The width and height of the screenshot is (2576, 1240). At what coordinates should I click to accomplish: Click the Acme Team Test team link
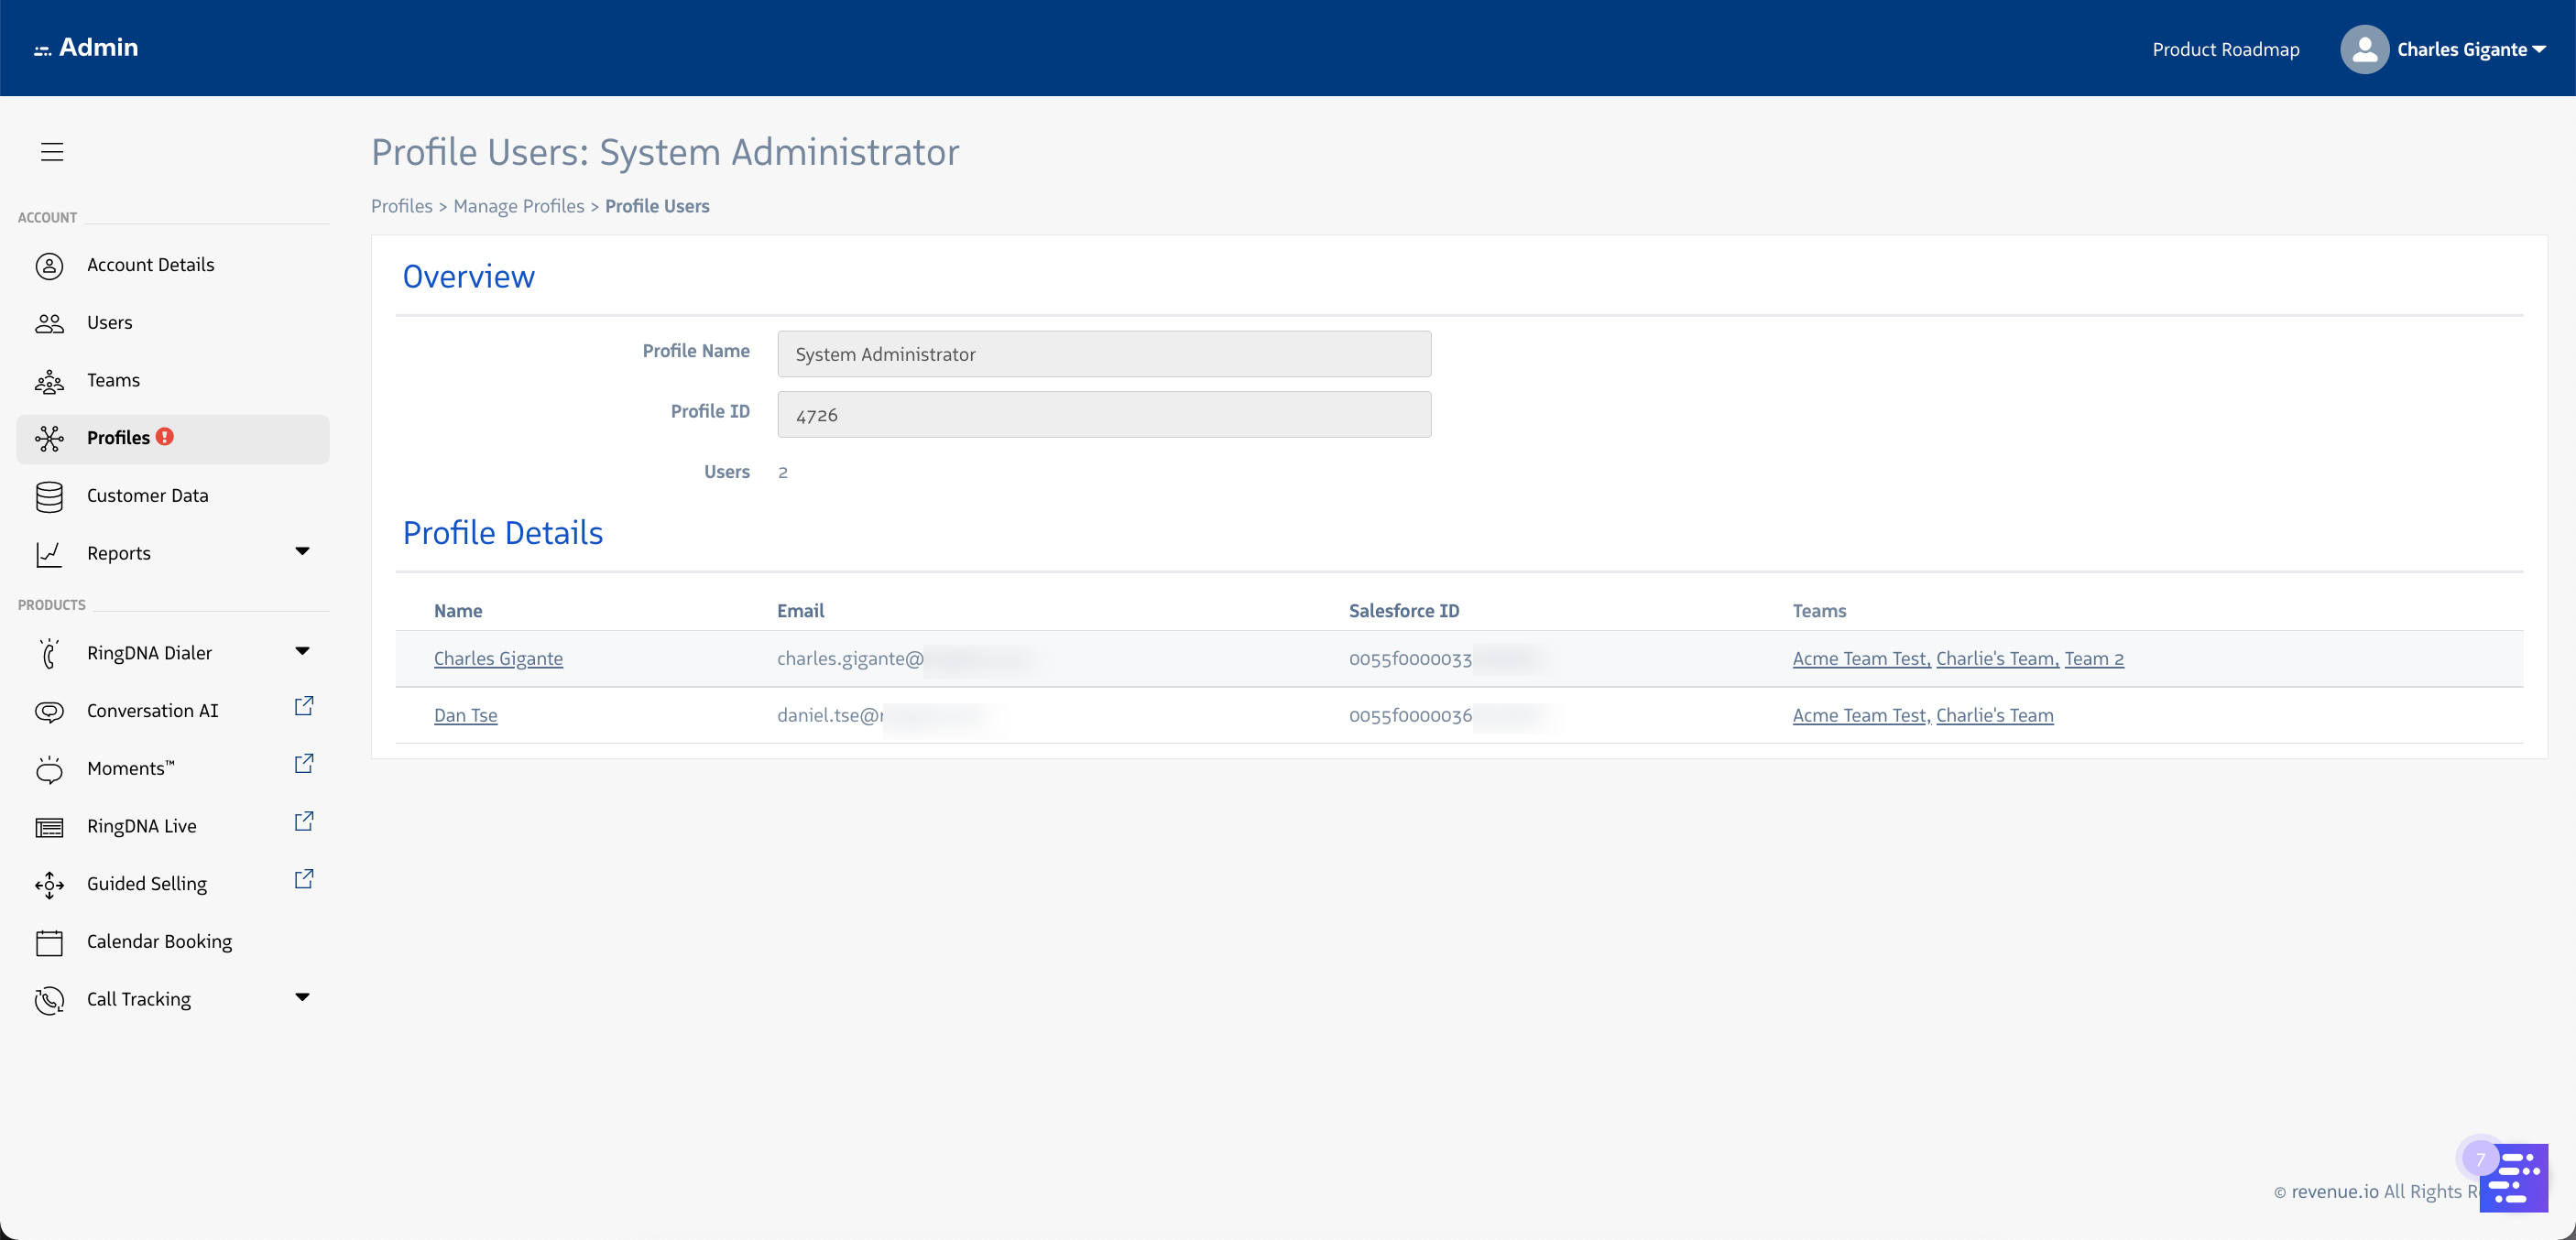[1857, 658]
